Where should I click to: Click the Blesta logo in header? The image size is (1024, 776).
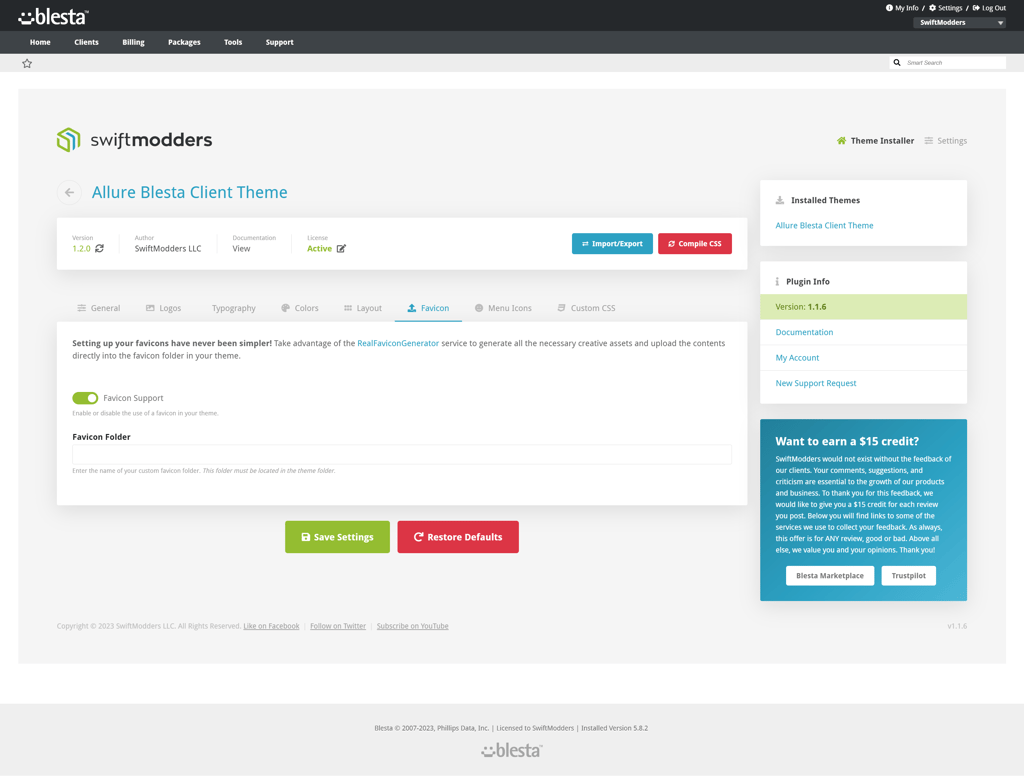point(54,16)
